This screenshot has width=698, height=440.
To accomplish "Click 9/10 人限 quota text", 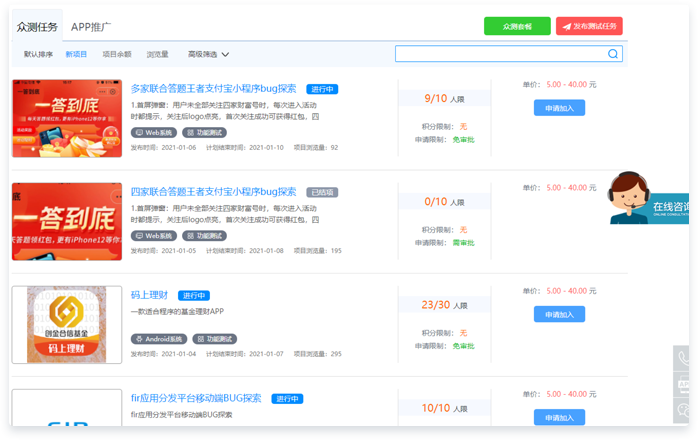I will [444, 98].
